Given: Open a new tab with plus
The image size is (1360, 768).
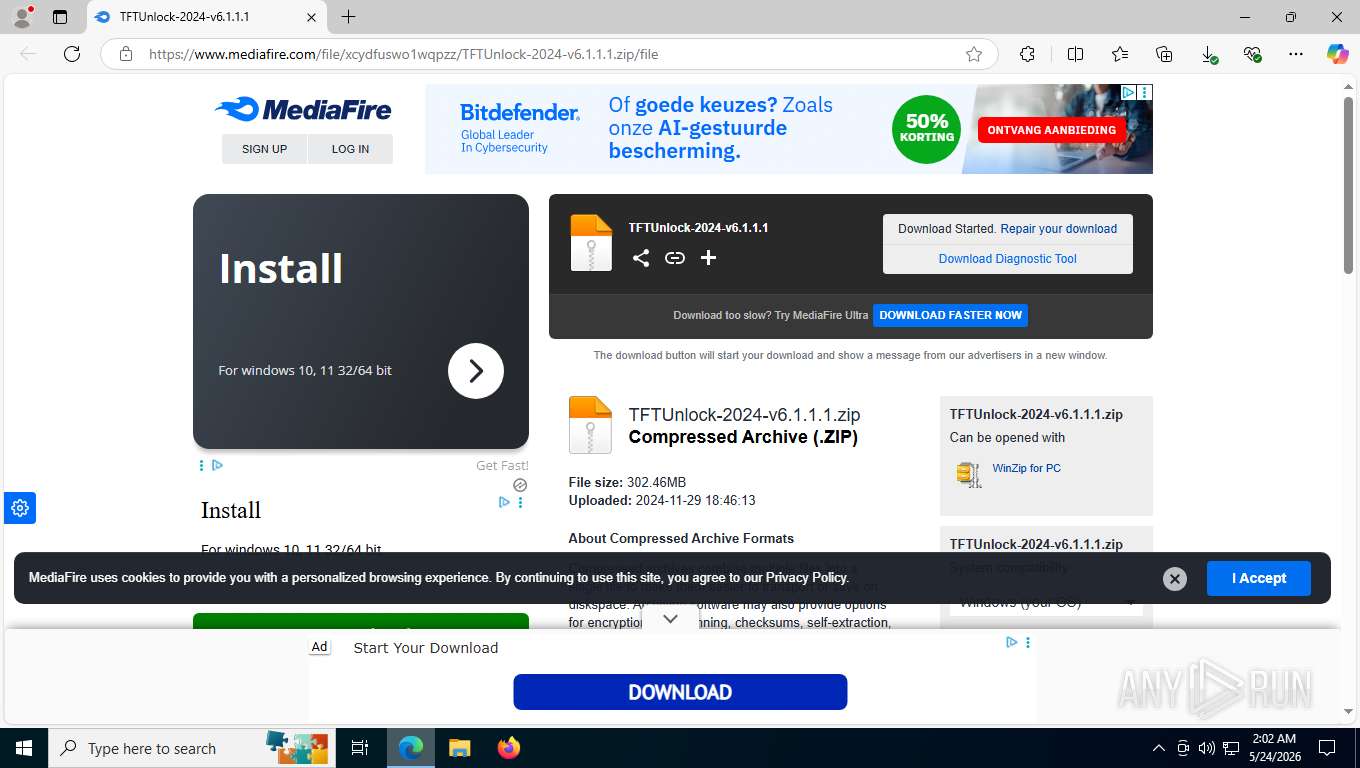Looking at the screenshot, I should coord(348,16).
